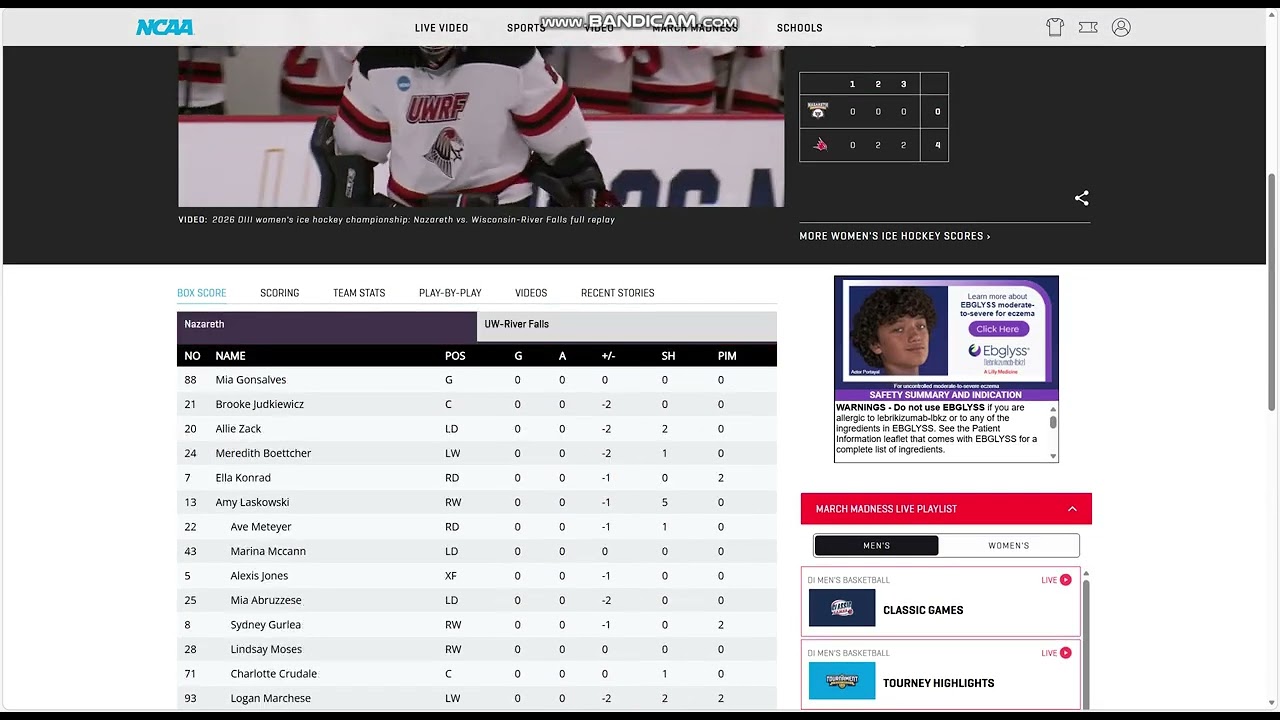Select the UW-River Falls team tab
The width and height of the screenshot is (1280, 720).
(x=627, y=325)
